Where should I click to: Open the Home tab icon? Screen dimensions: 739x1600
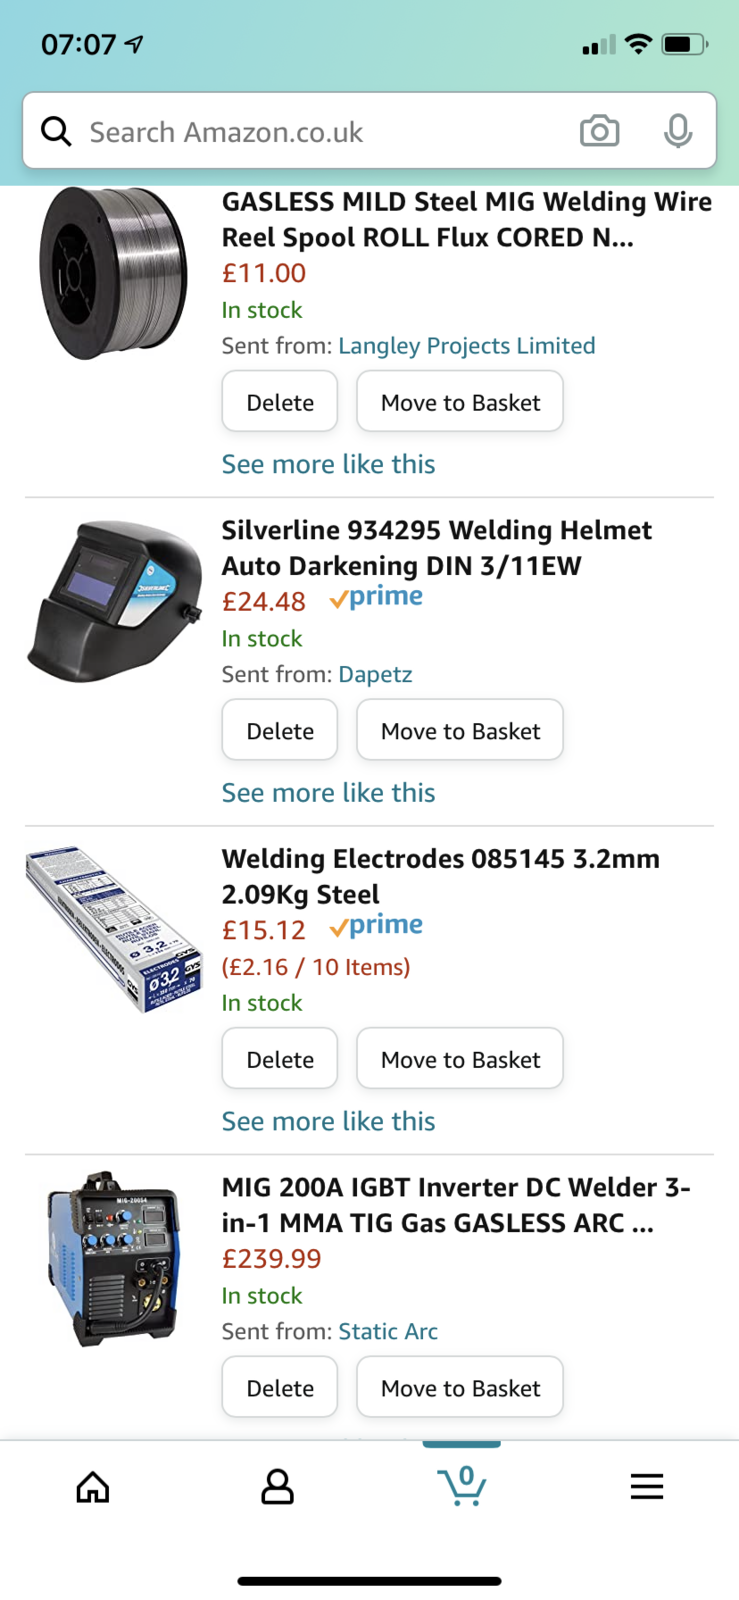pos(93,1487)
